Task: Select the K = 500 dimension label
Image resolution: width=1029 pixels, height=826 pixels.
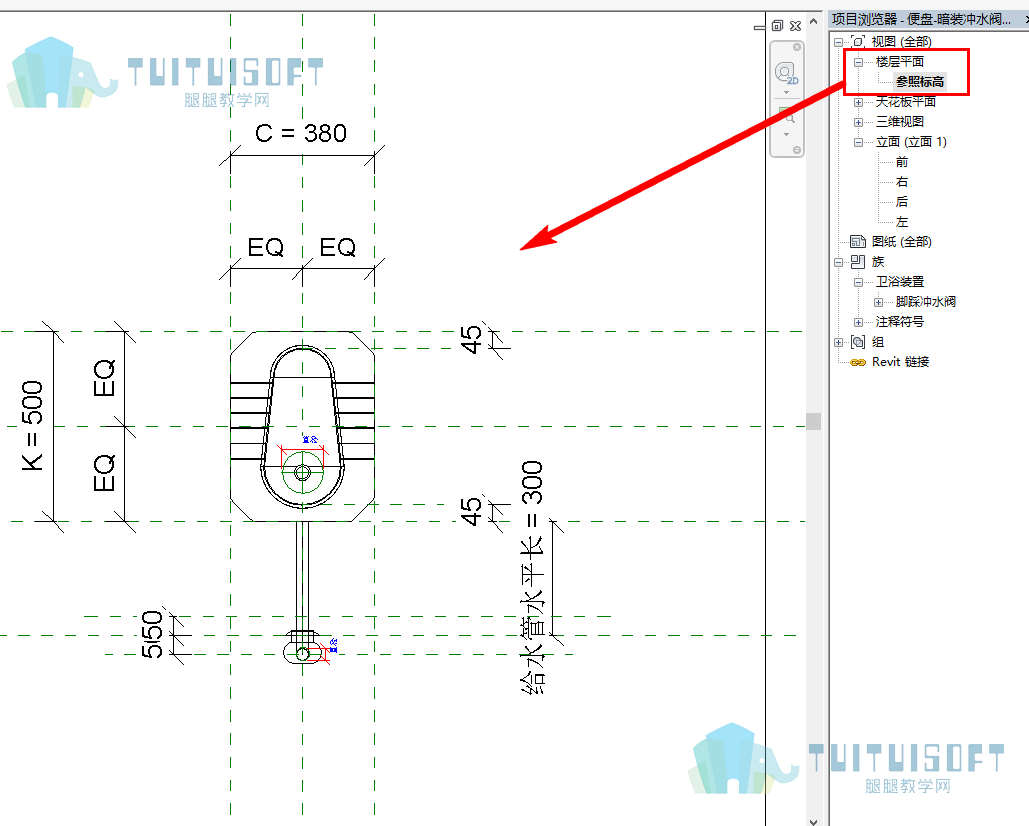Action: click(32, 426)
